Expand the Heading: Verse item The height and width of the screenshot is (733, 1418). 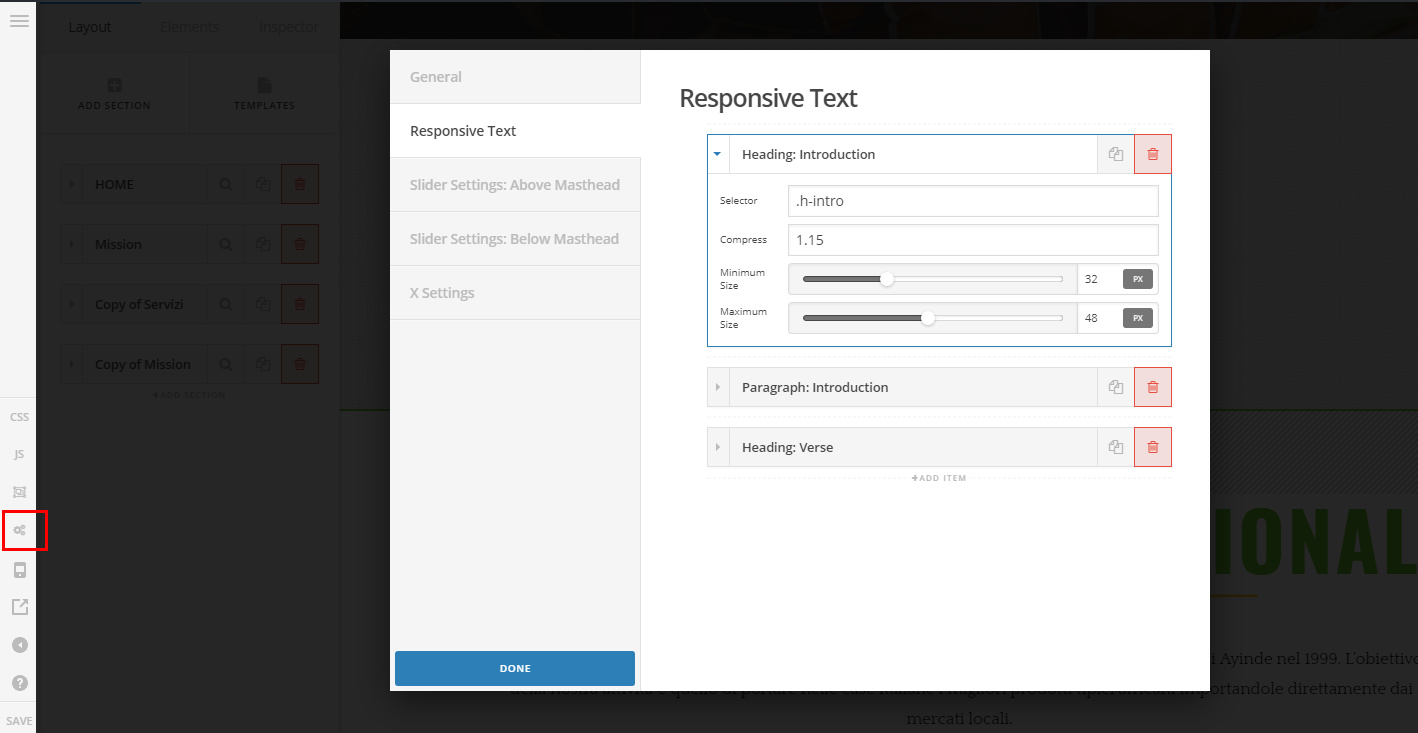coord(718,447)
